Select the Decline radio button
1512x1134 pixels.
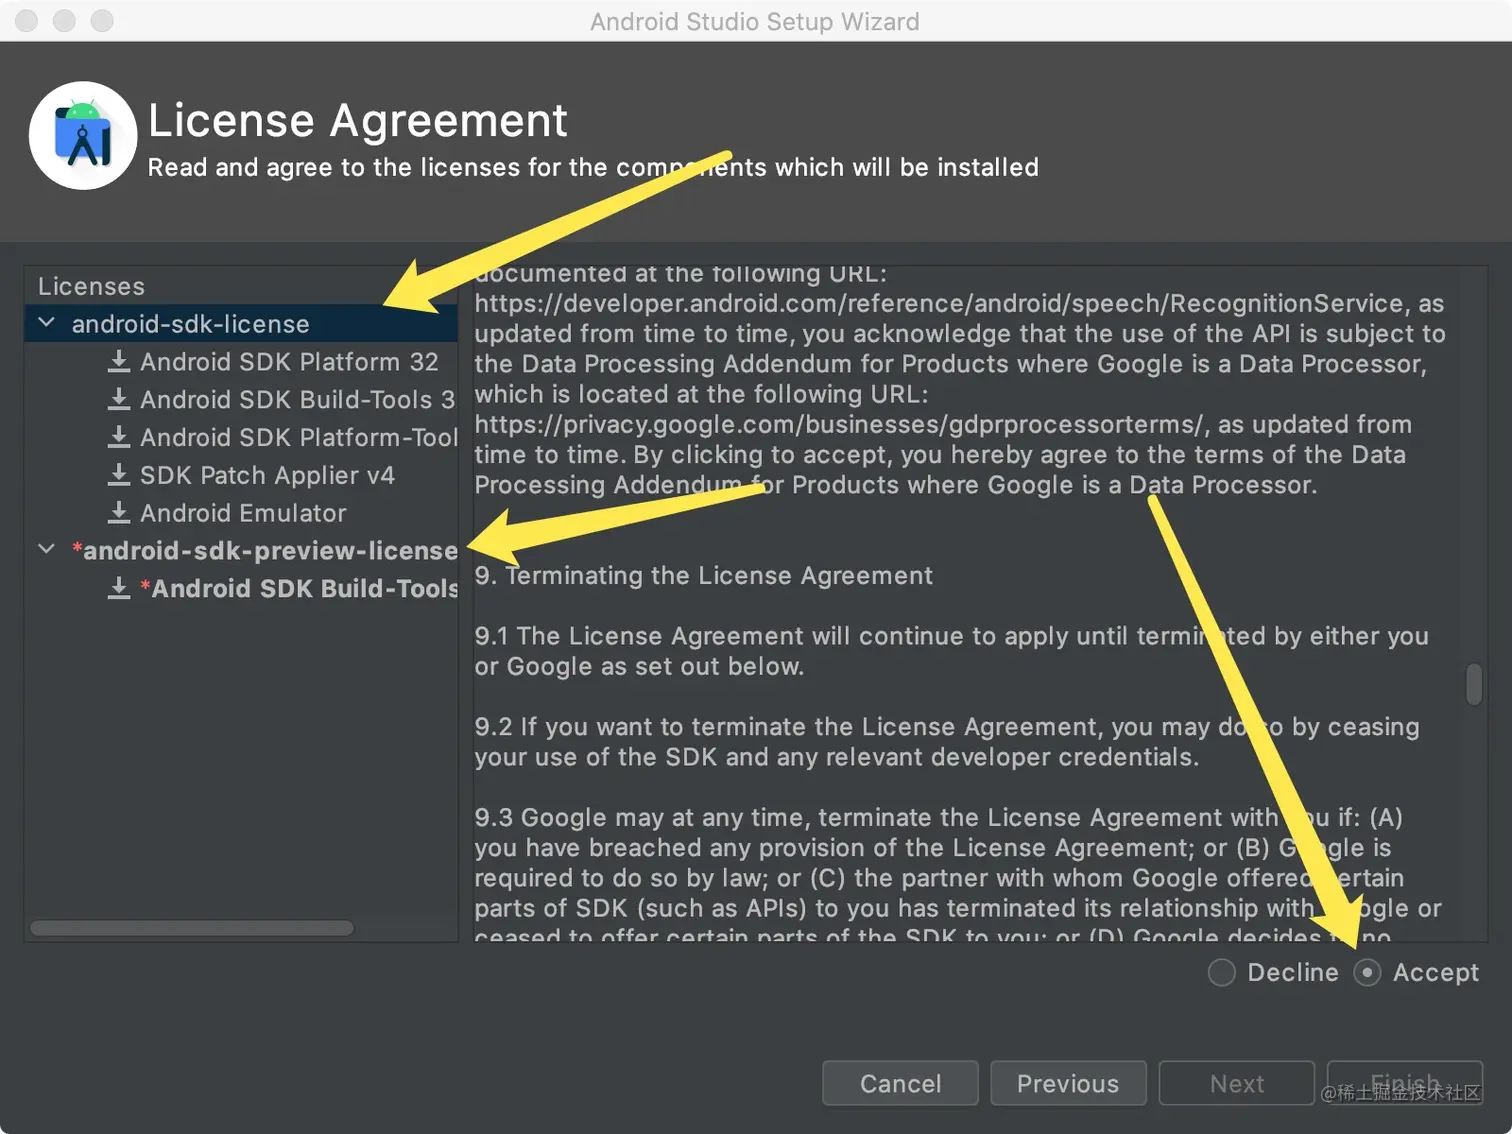1221,972
